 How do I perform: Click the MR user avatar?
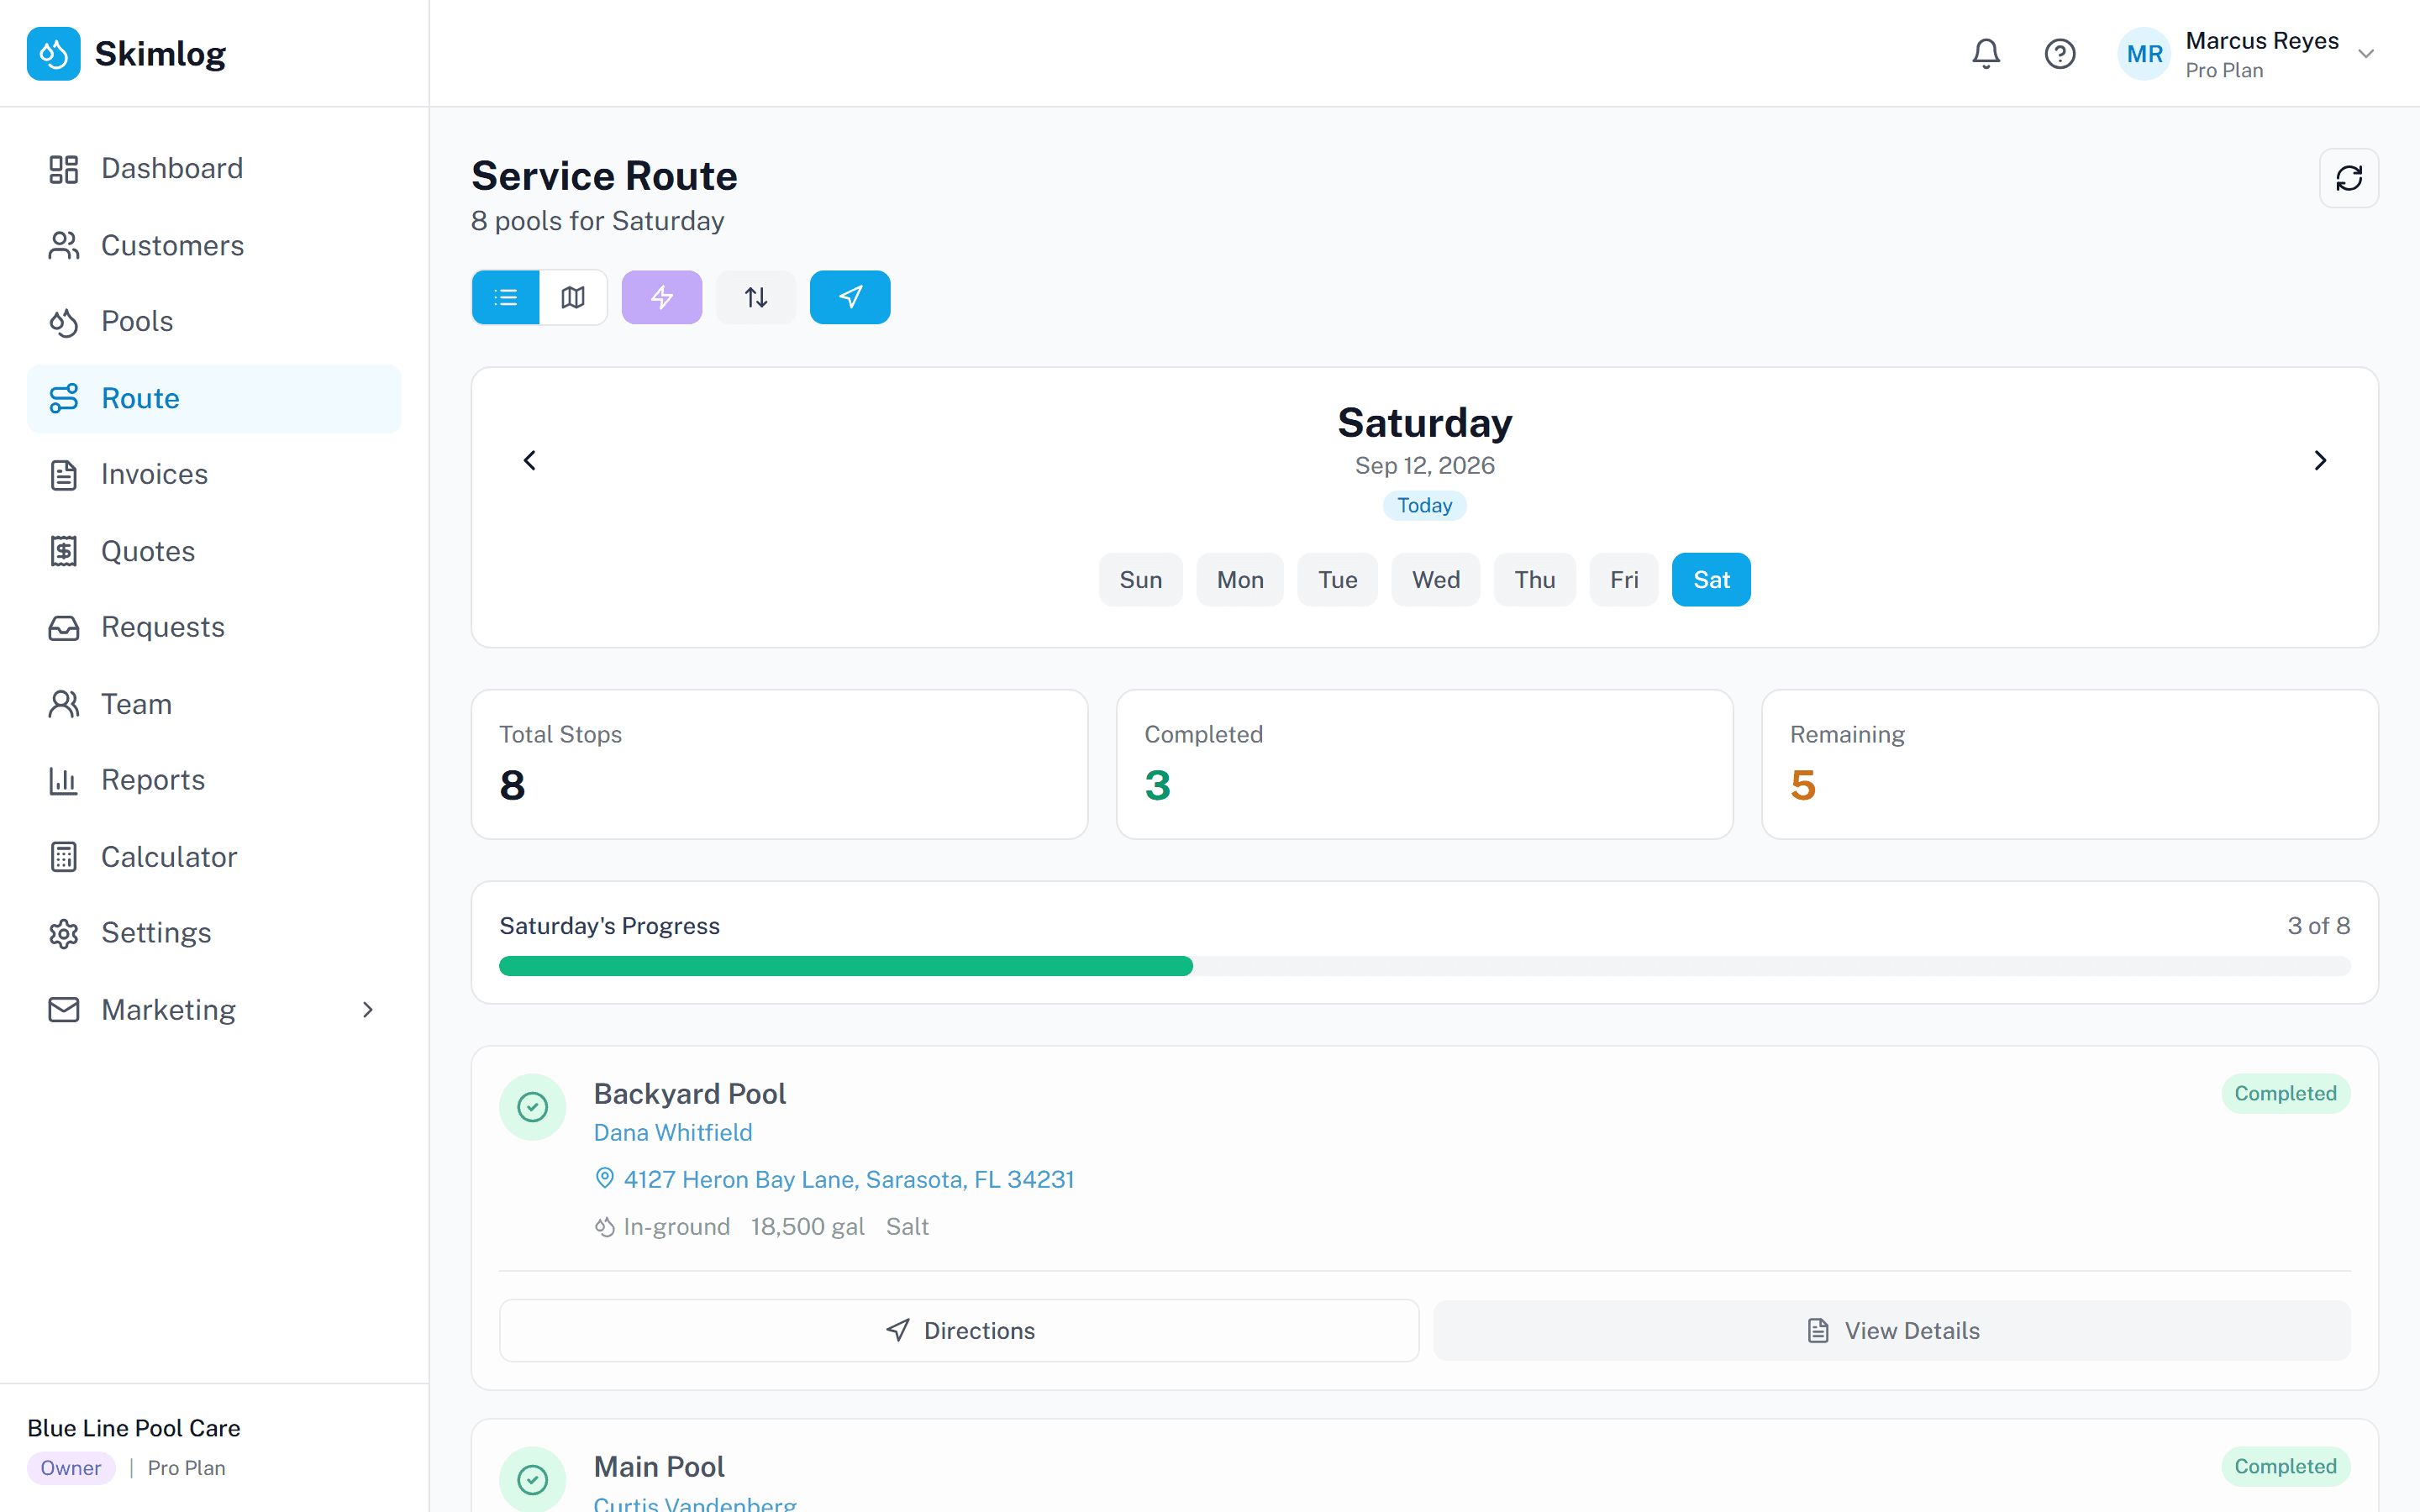coord(2144,54)
